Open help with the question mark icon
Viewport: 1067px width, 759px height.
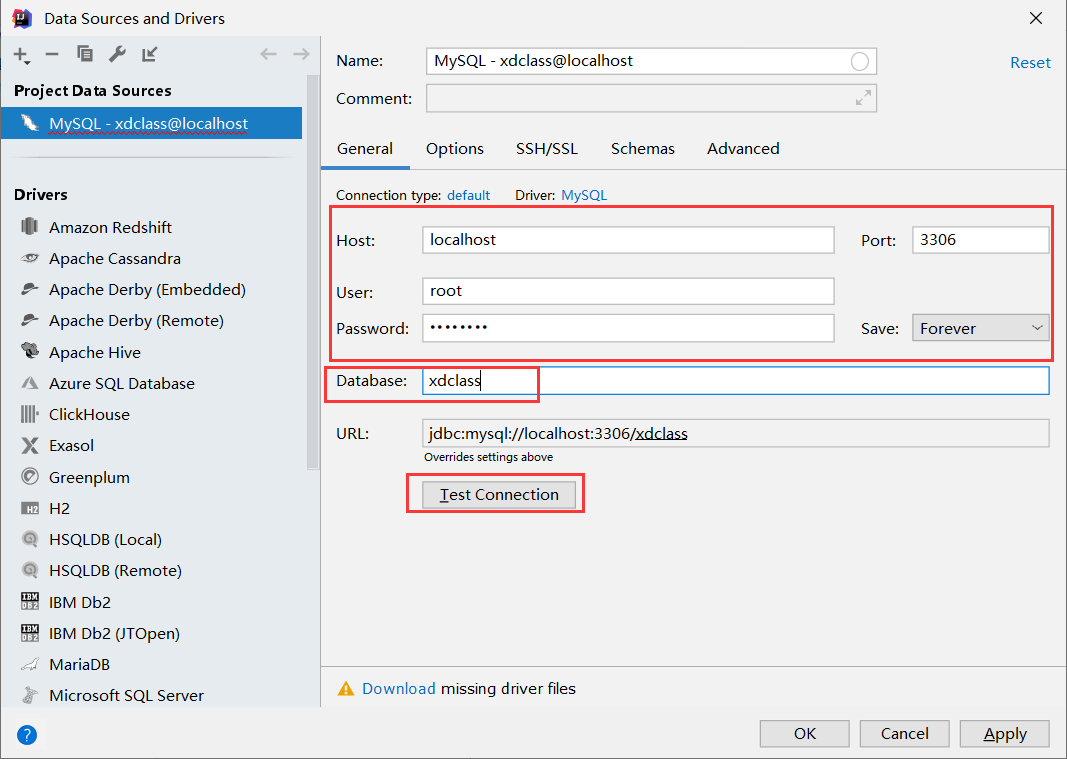click(x=27, y=734)
